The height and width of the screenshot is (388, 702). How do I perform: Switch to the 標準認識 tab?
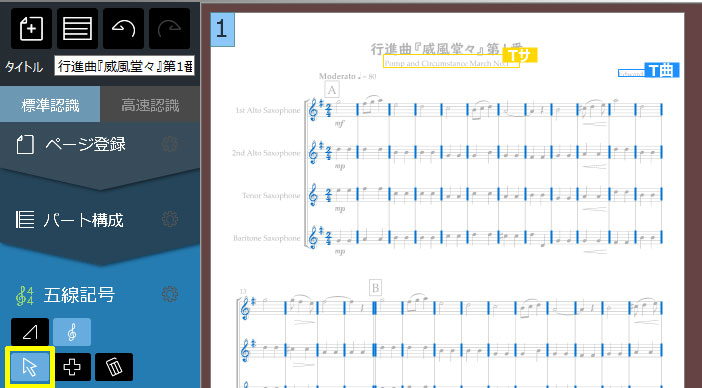pyautogui.click(x=50, y=105)
